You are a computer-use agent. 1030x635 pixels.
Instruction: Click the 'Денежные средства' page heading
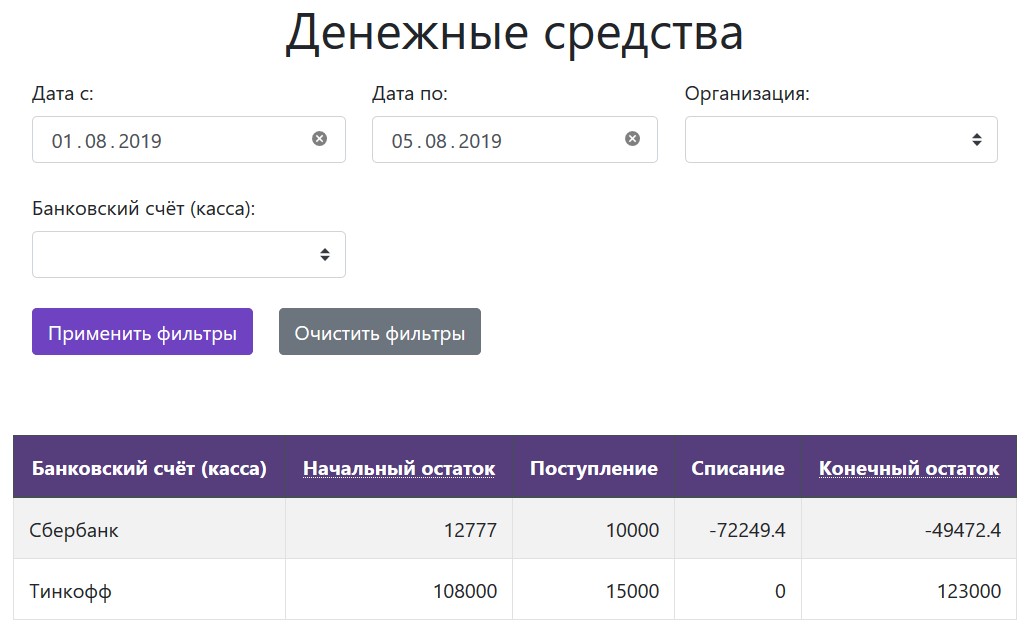click(514, 33)
